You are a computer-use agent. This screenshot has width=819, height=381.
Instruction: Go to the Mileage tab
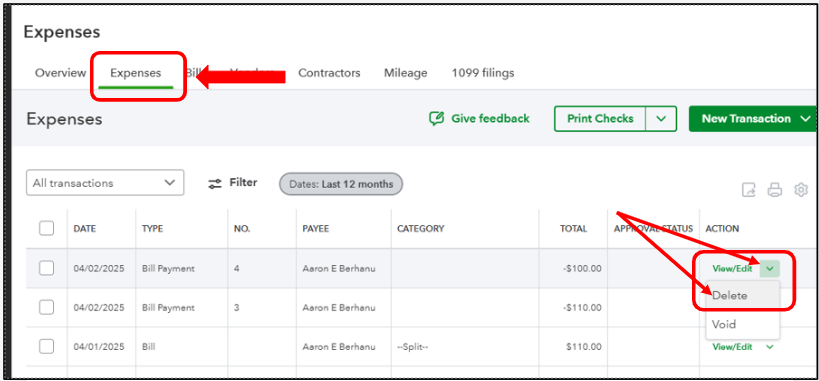(405, 73)
